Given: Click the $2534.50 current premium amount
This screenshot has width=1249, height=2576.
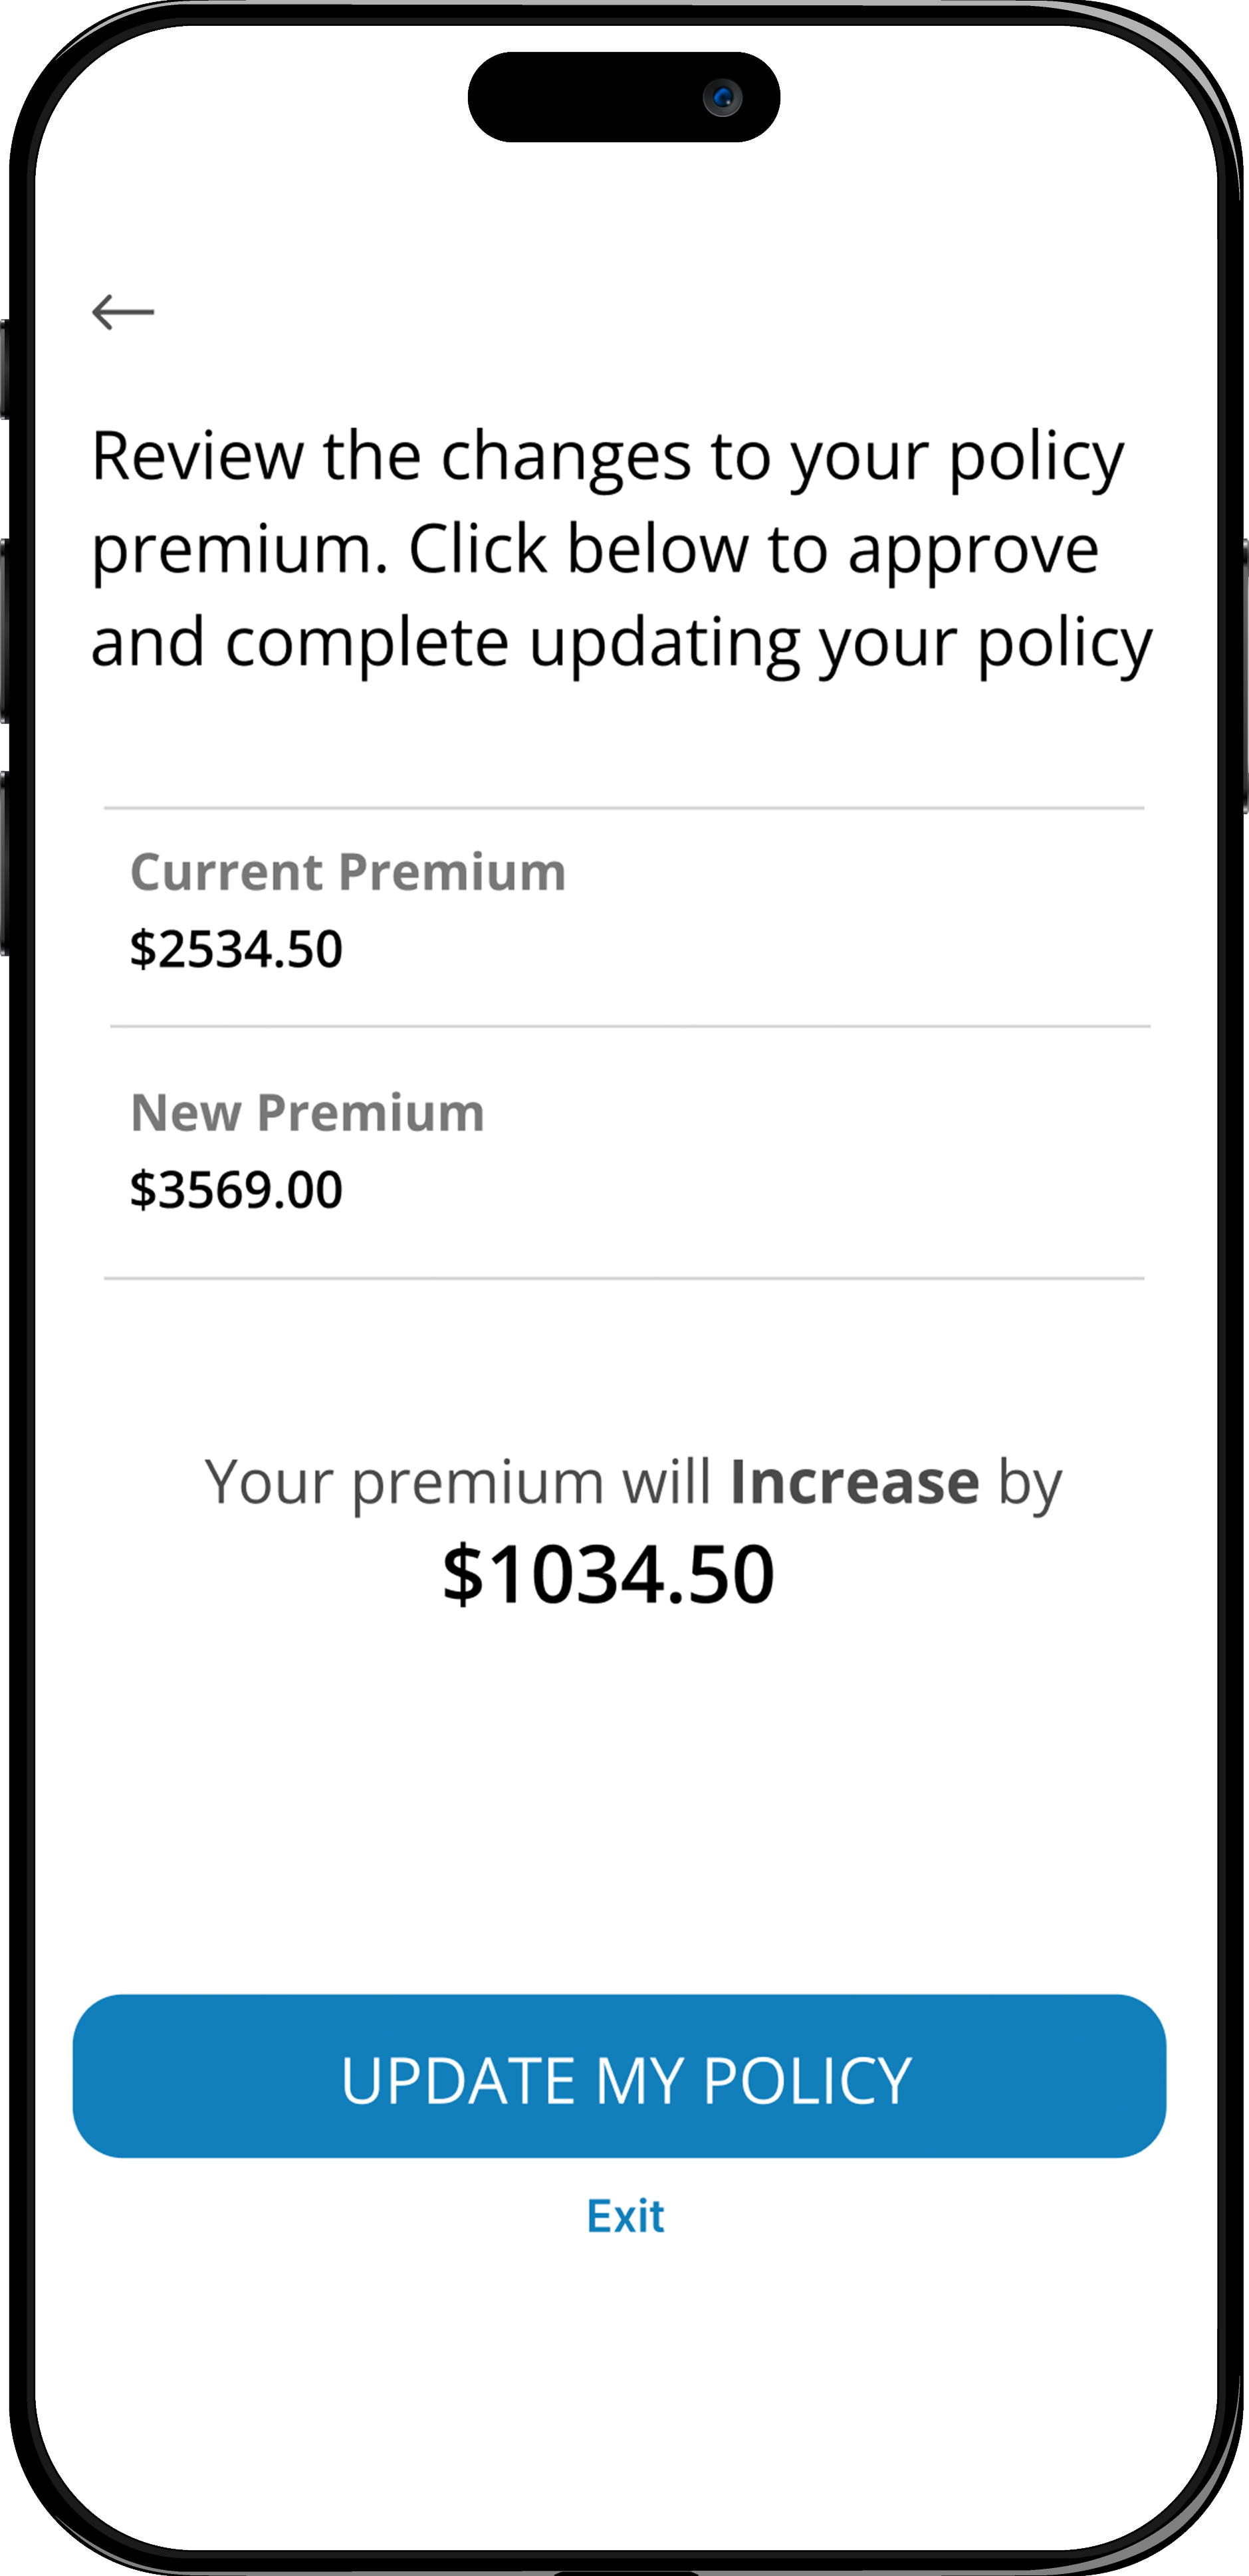Looking at the screenshot, I should click(236, 949).
